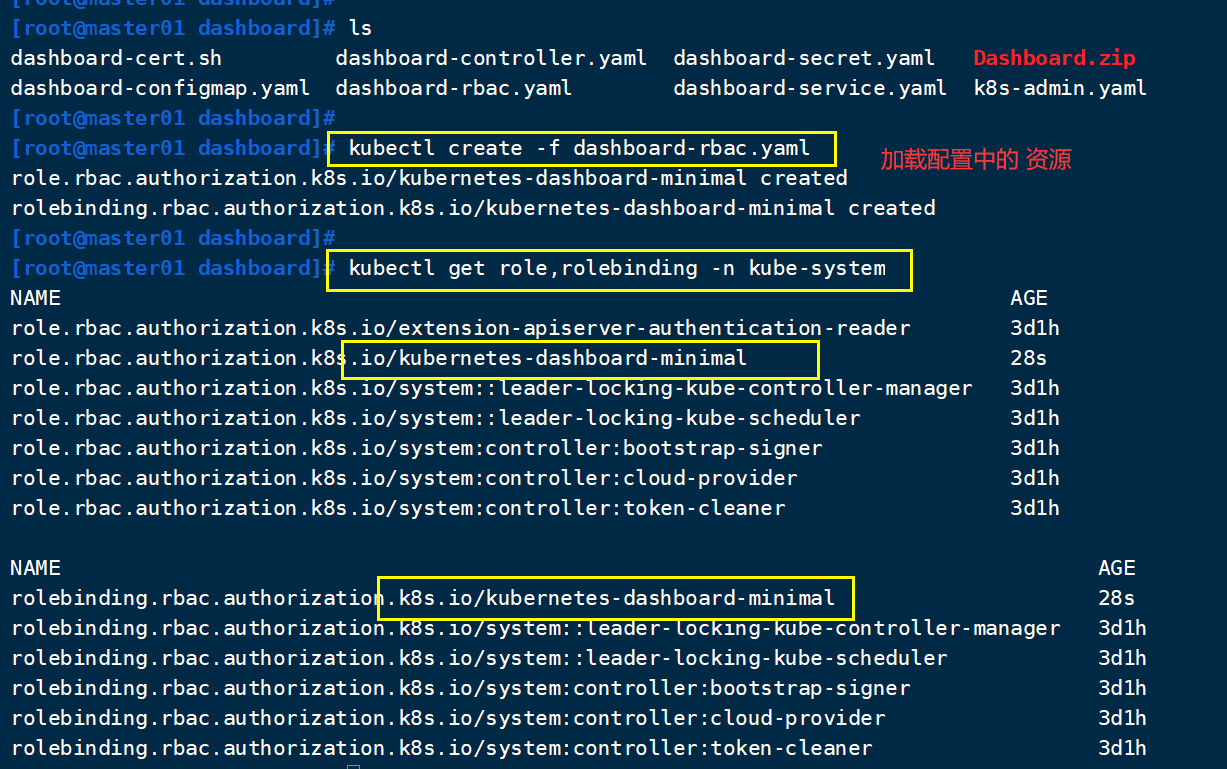Click the 28s age of the rolebinding row
Image resolution: width=1227 pixels, height=769 pixels.
pyautogui.click(x=1117, y=598)
